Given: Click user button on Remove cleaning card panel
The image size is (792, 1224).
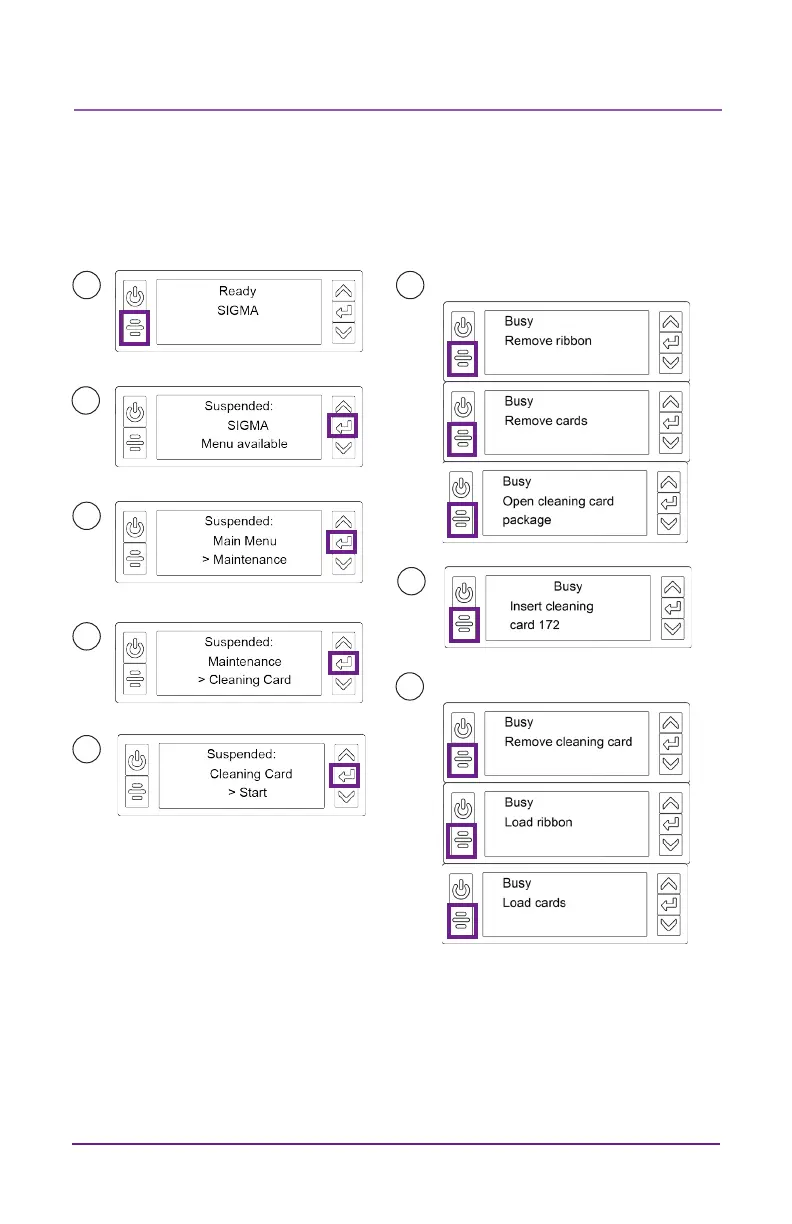Looking at the screenshot, I should pyautogui.click(x=461, y=759).
